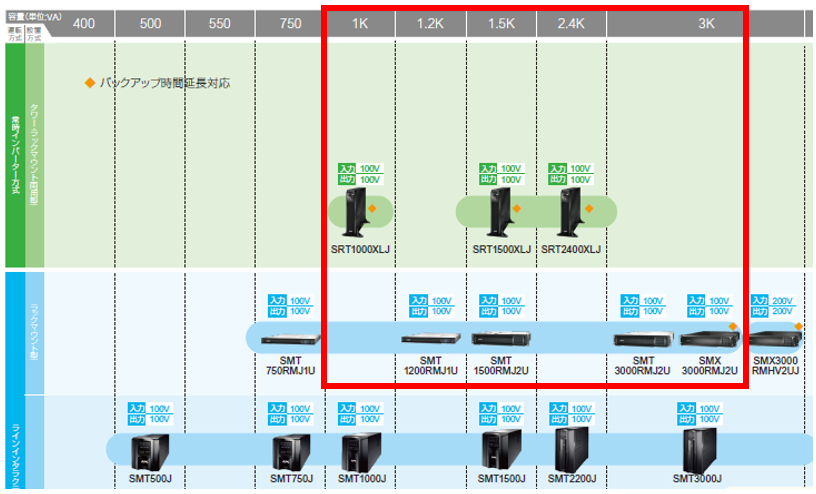Click the SMT1200RMJ1U rack UPS image
Image resolution: width=816 pixels, height=494 pixels.
pos(431,338)
